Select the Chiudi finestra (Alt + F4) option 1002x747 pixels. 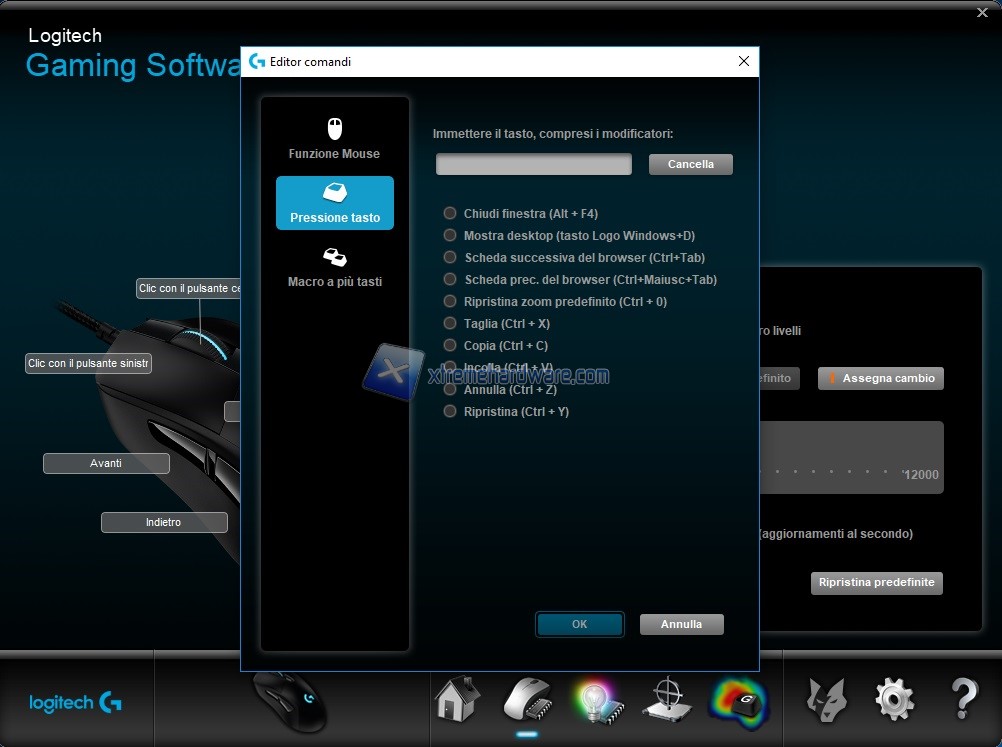(x=450, y=214)
